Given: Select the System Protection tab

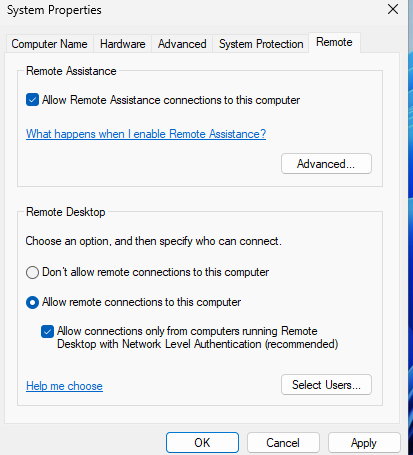Looking at the screenshot, I should (261, 44).
